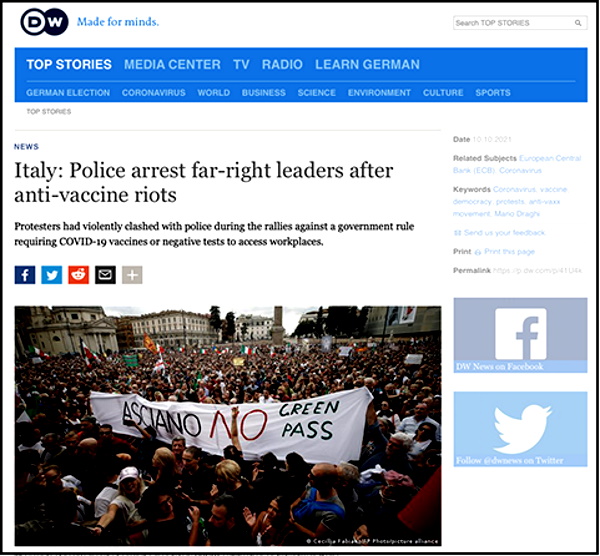
Task: Open Send us your feedback link
Action: point(504,233)
